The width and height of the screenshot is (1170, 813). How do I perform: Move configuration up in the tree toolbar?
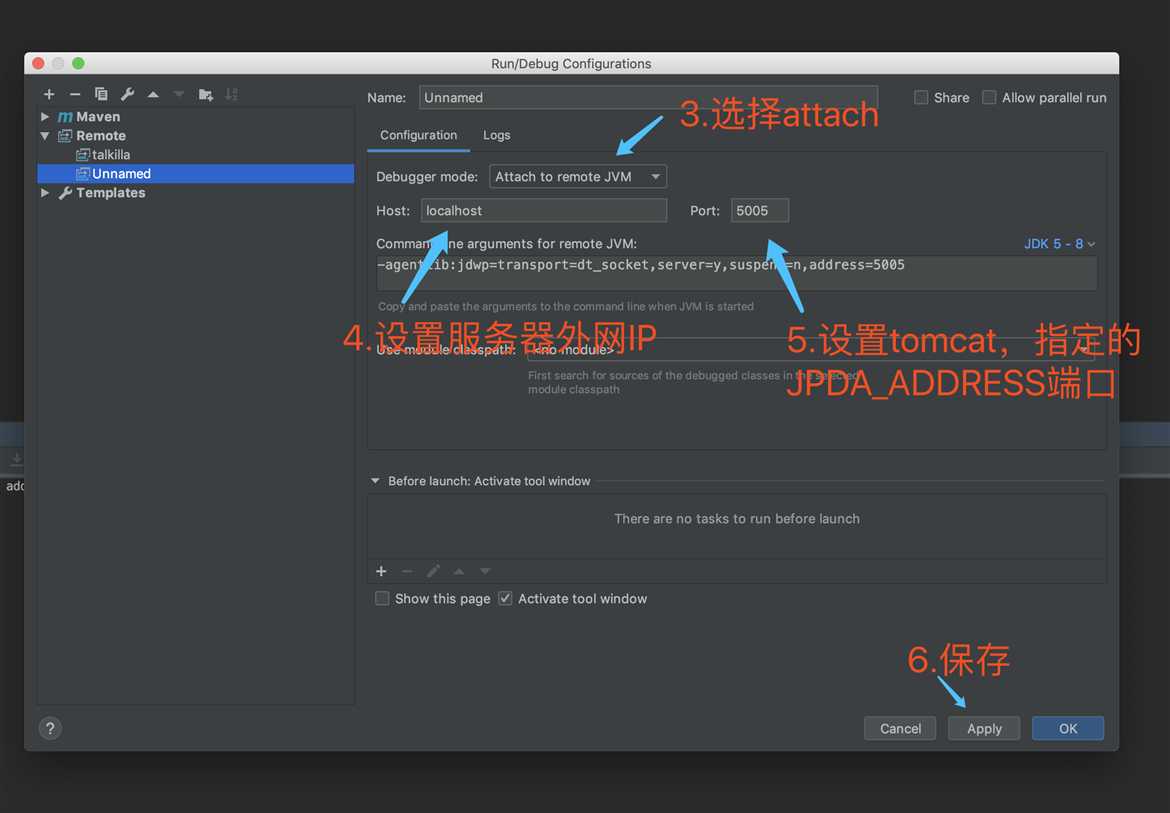pyautogui.click(x=153, y=95)
